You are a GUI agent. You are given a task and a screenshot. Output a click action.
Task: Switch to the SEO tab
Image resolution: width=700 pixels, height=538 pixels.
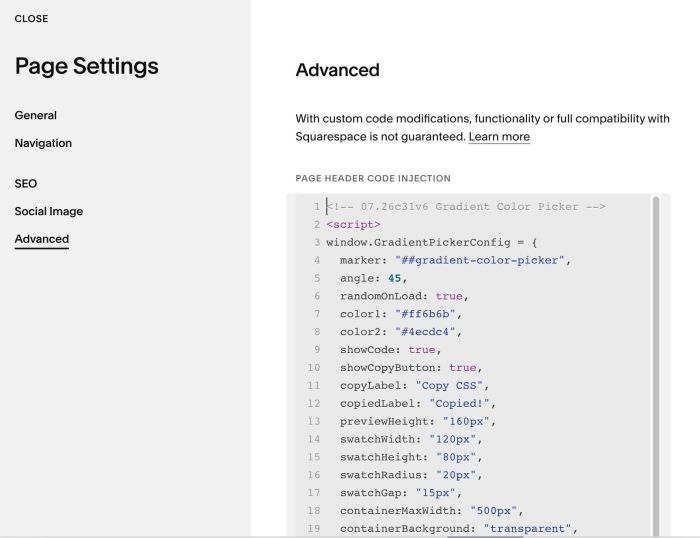click(26, 184)
